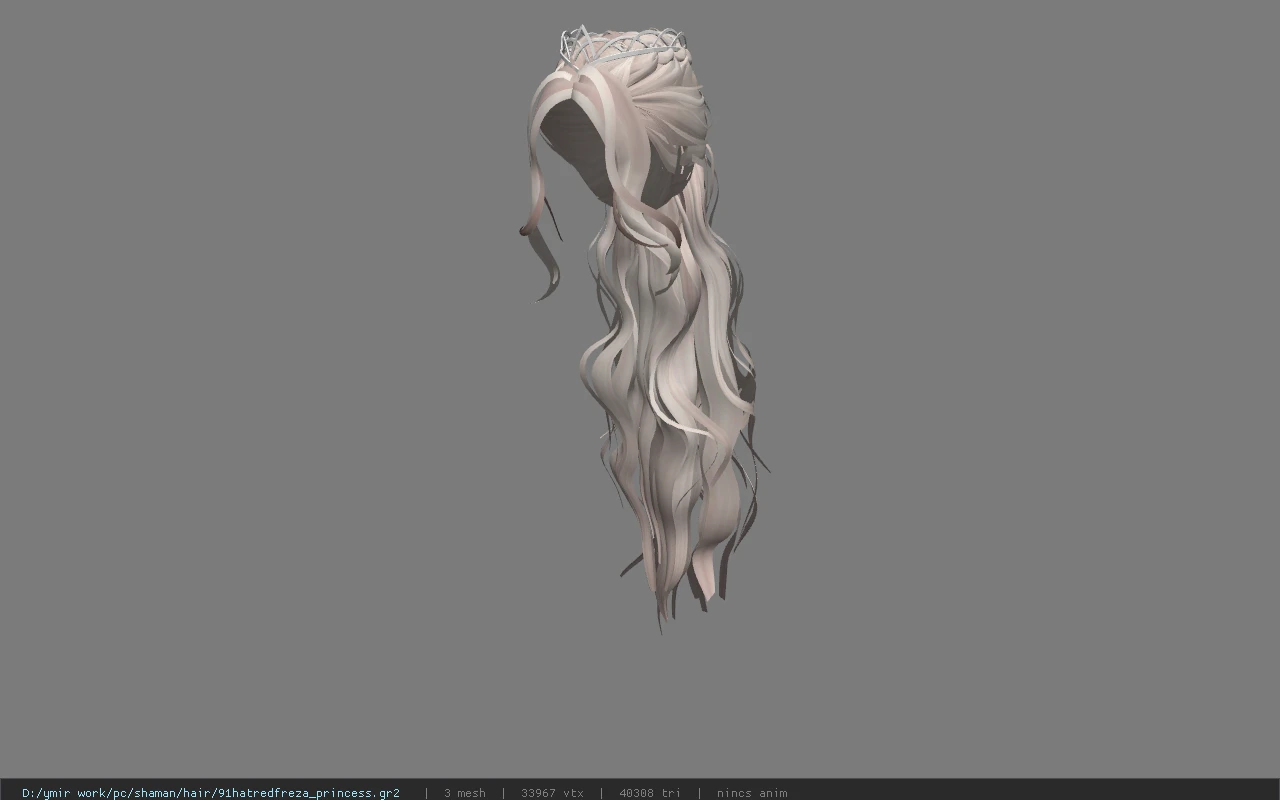This screenshot has height=800, width=1280.
Task: Click the .gr2 file path in status bar
Action: [x=211, y=793]
